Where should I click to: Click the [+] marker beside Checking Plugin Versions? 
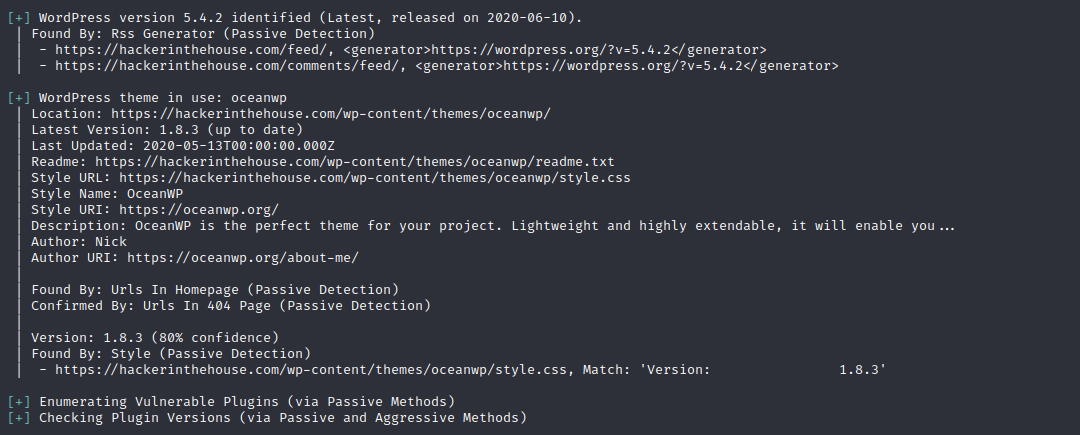pos(19,417)
